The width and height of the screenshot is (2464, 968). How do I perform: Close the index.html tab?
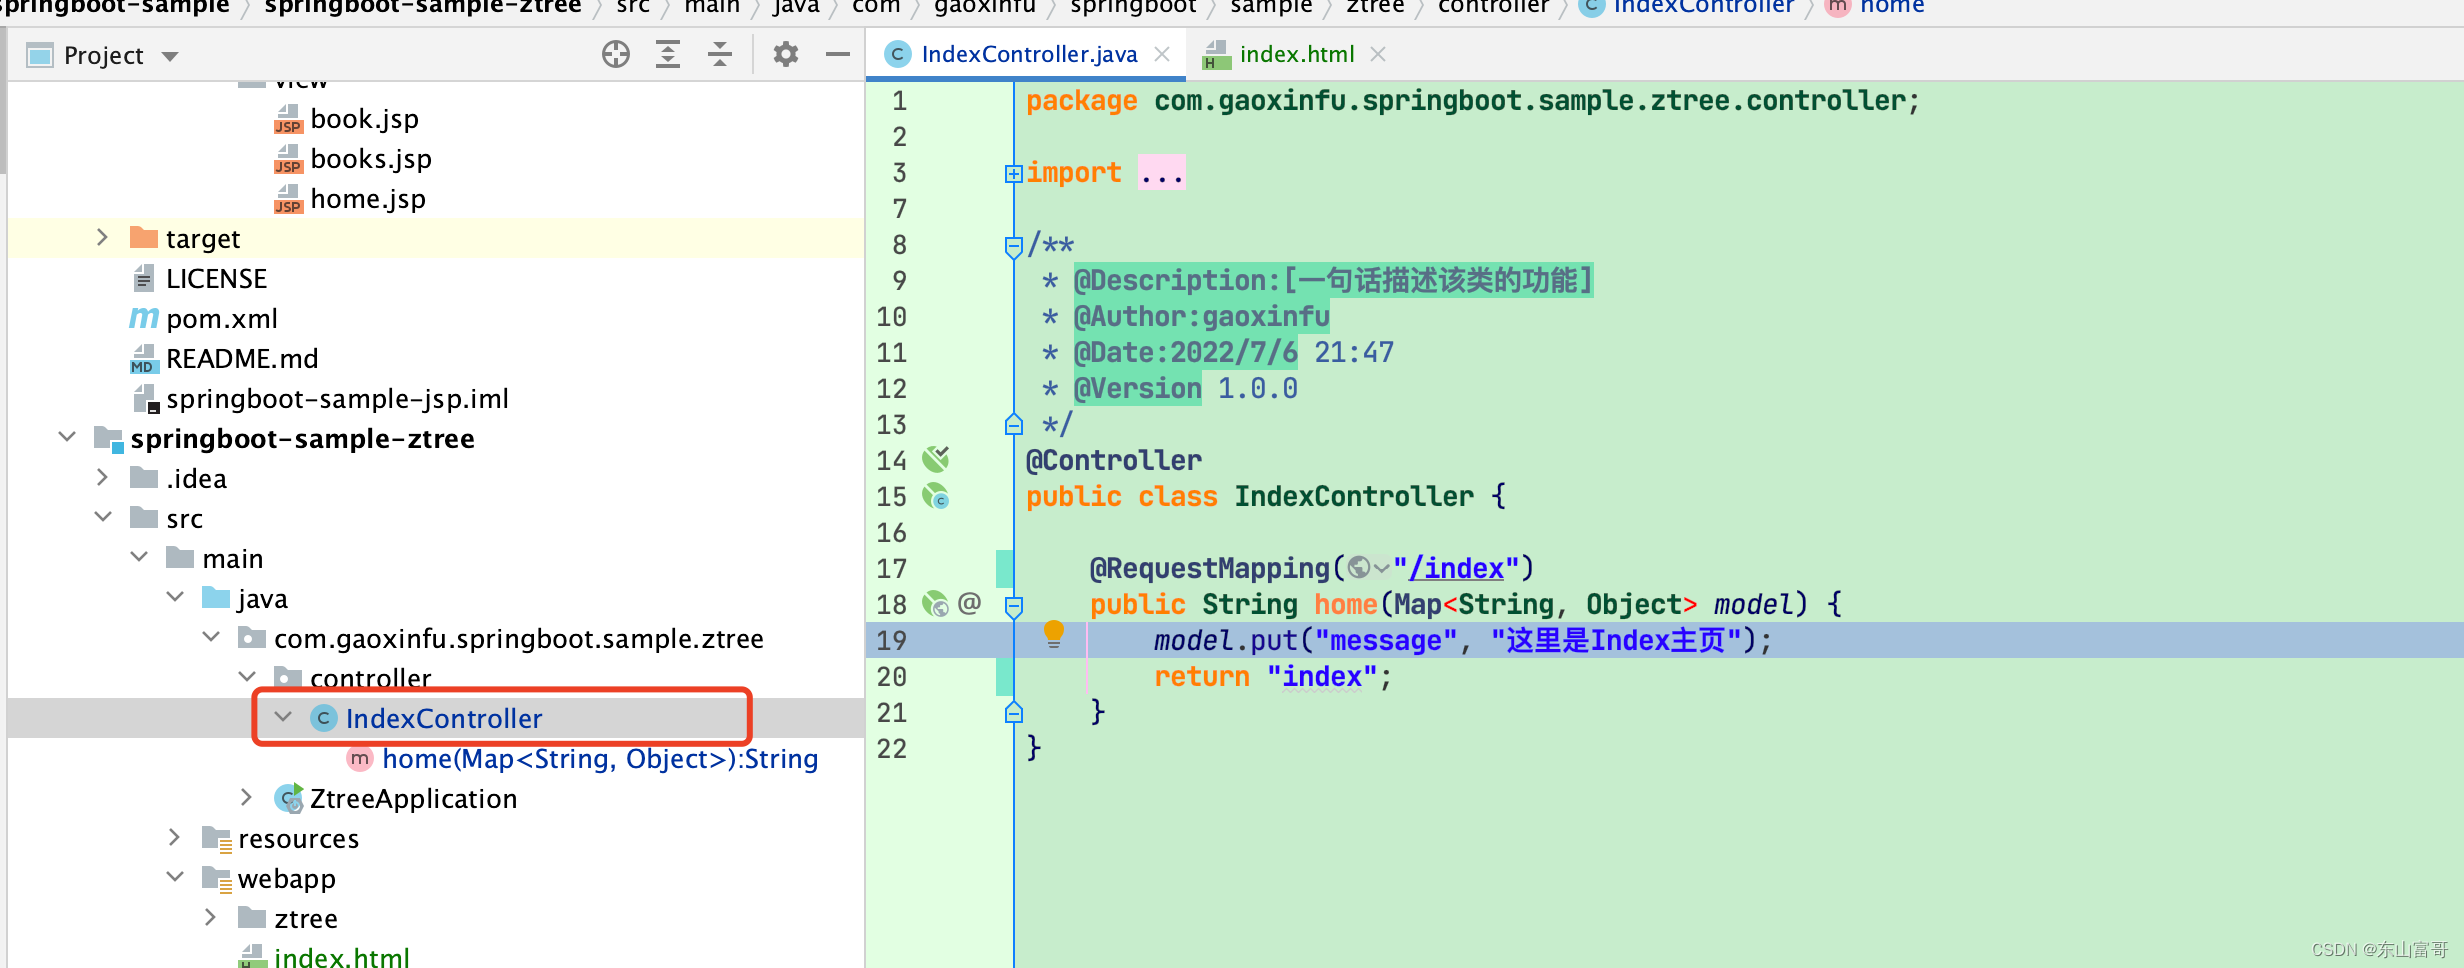[1378, 54]
